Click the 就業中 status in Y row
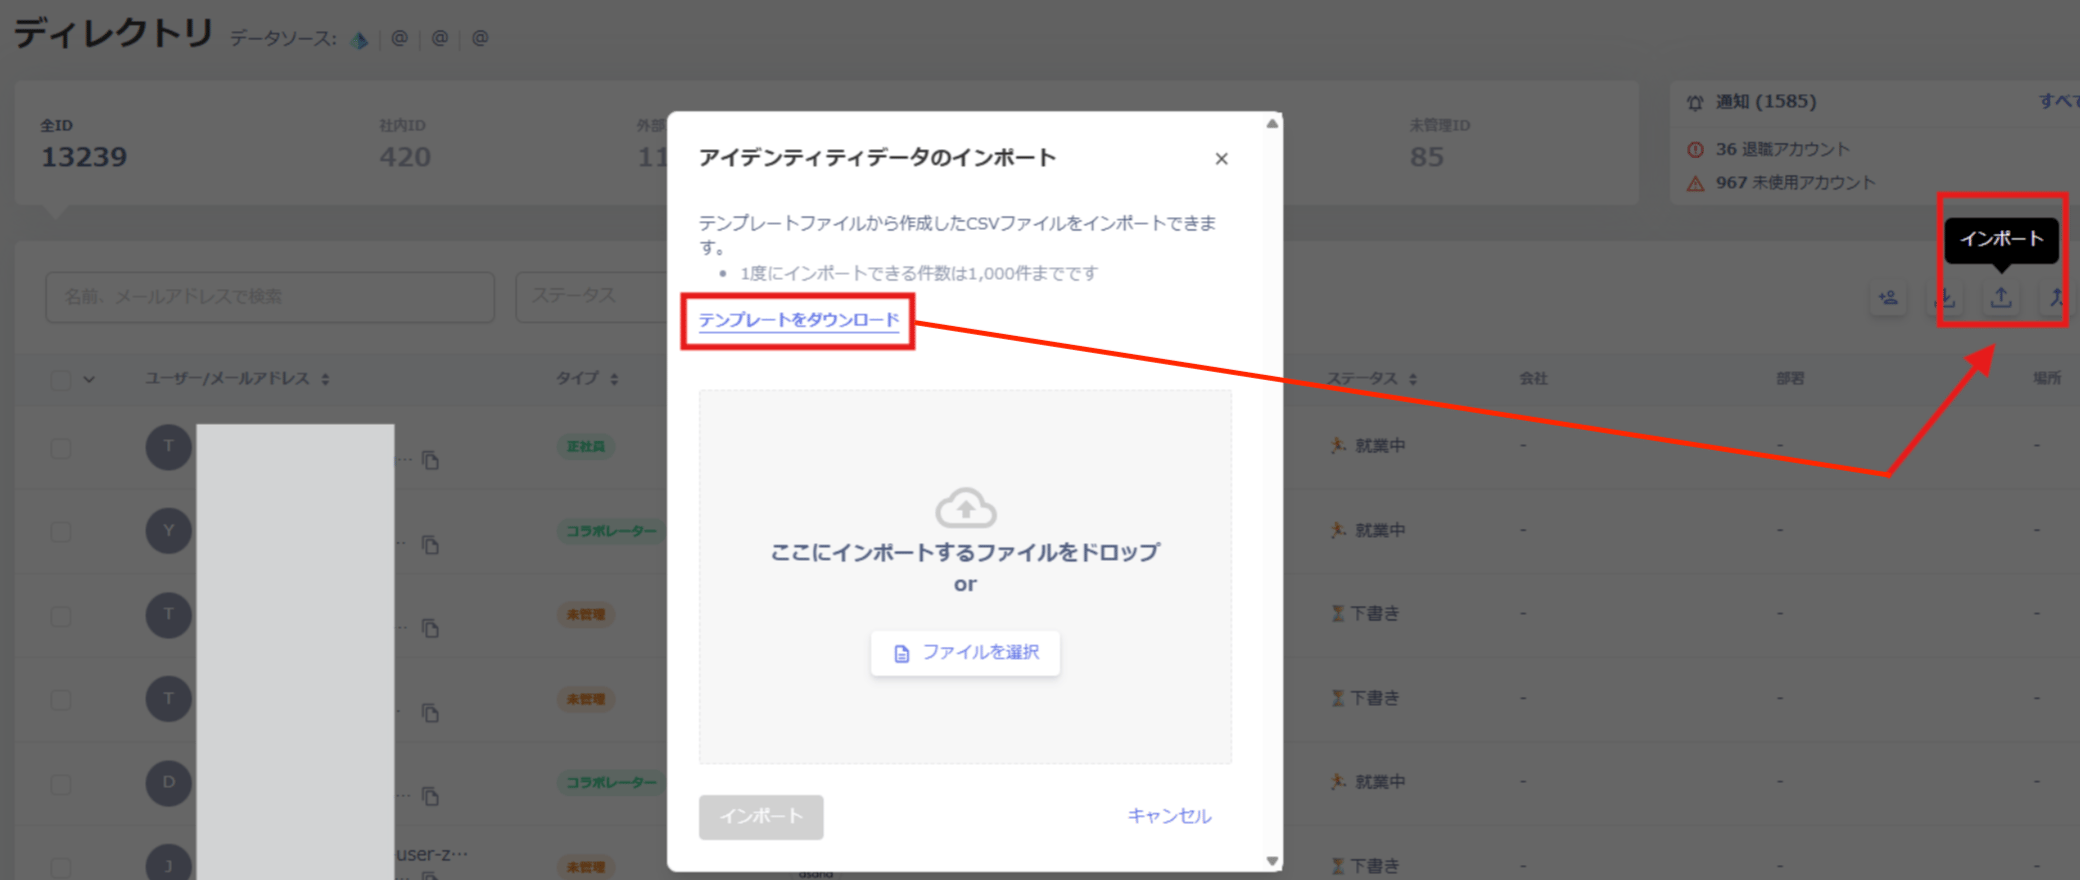 click(1368, 530)
